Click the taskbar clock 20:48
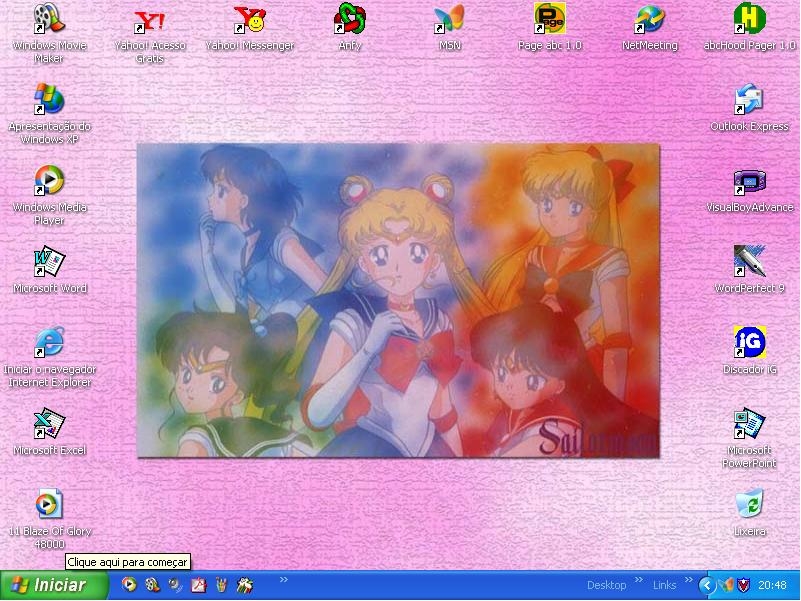Screen dimensions: 801x601 coord(772,585)
